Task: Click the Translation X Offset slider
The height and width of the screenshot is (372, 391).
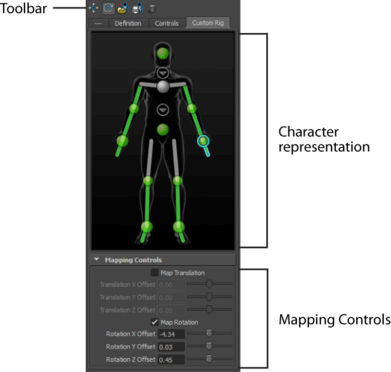Action: tap(209, 284)
